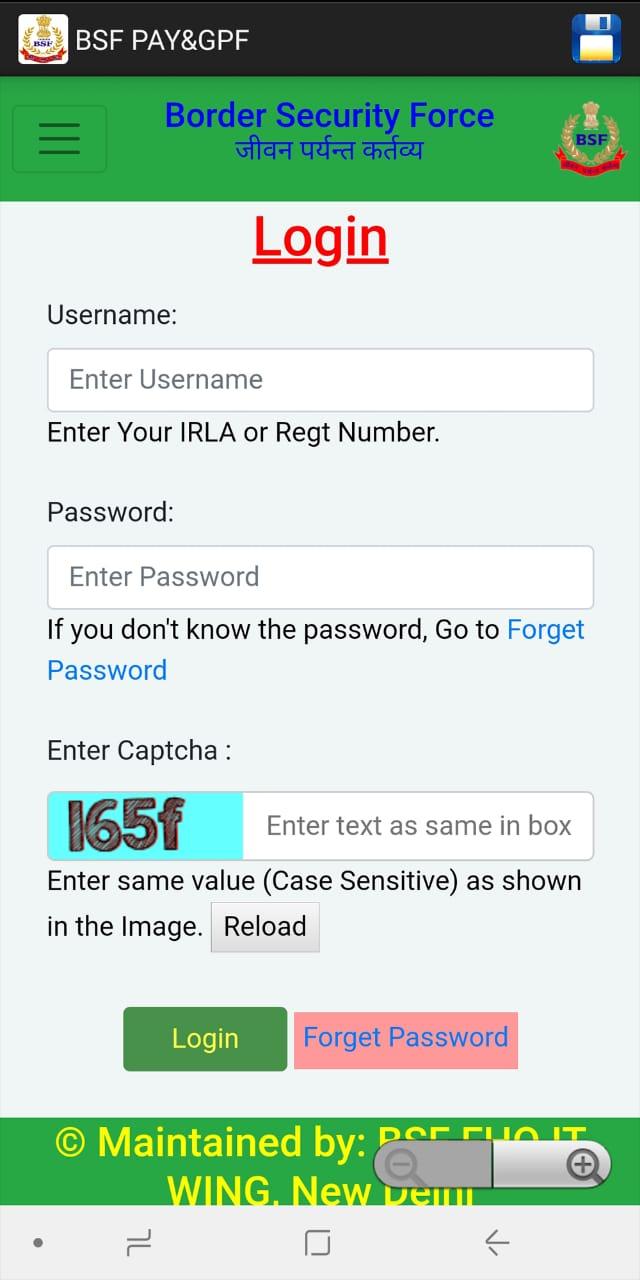The width and height of the screenshot is (640, 1280).
Task: Tap the captcha image I65f
Action: coord(145,826)
